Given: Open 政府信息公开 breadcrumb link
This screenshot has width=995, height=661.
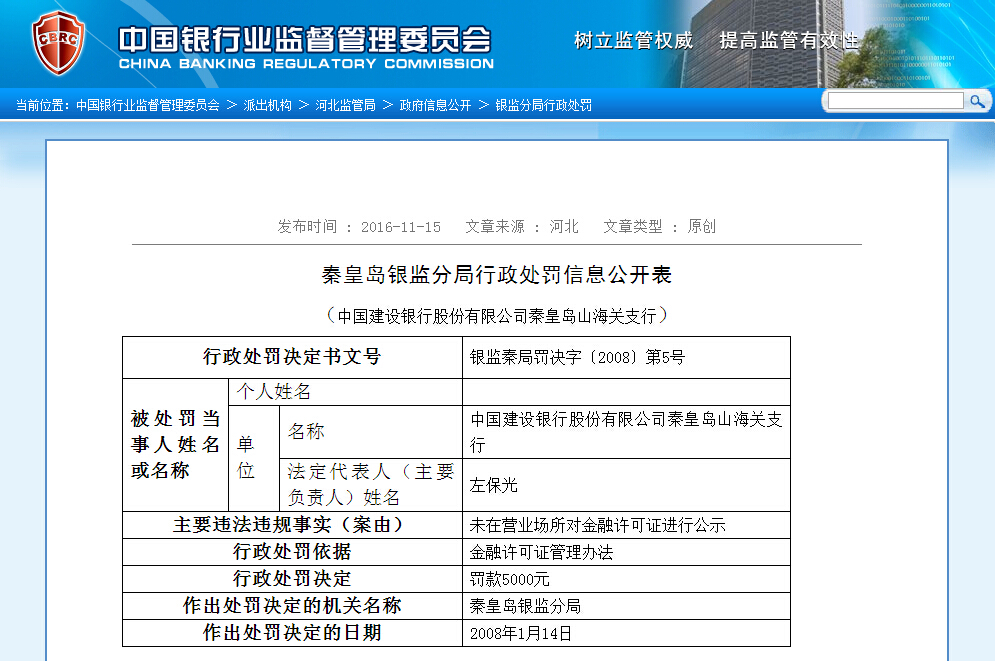Looking at the screenshot, I should point(435,105).
